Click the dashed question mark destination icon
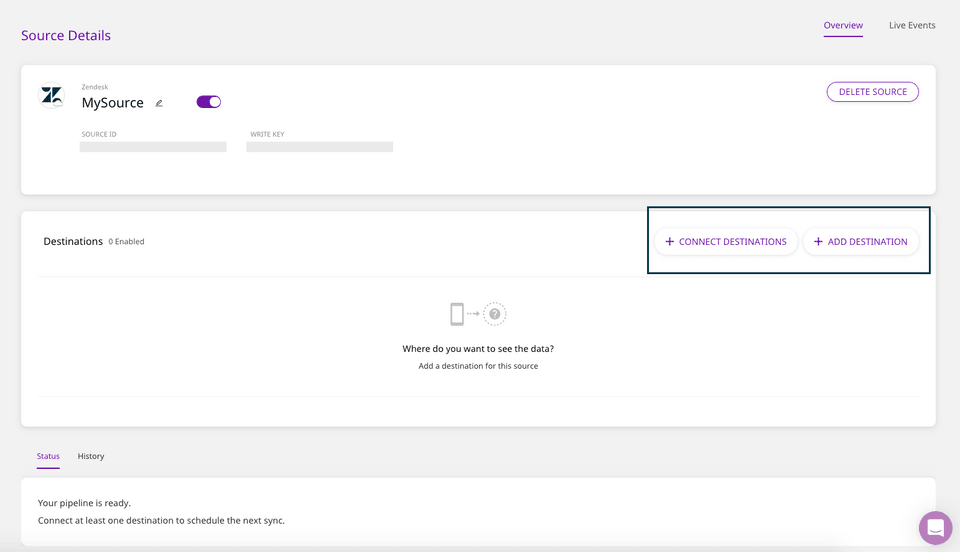The width and height of the screenshot is (960, 552). click(x=495, y=314)
